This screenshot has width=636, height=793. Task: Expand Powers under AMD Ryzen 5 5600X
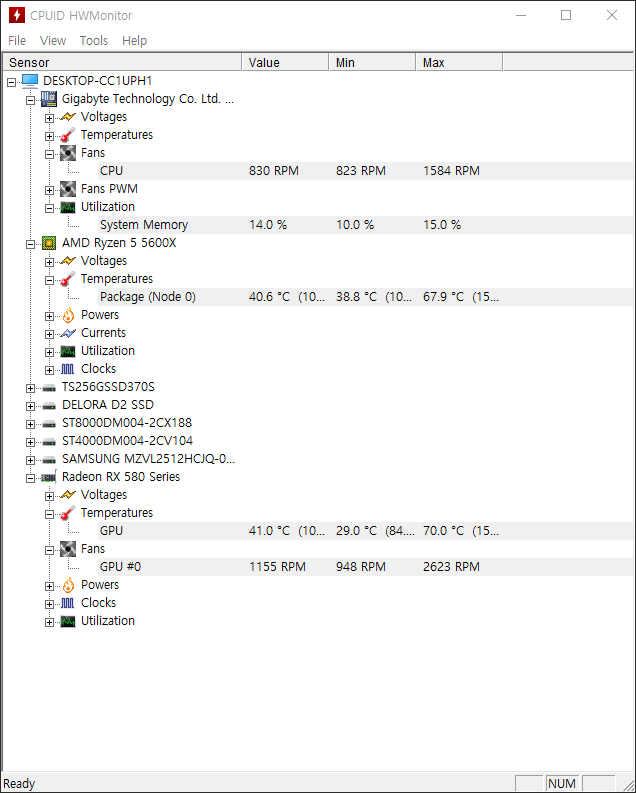49,316
